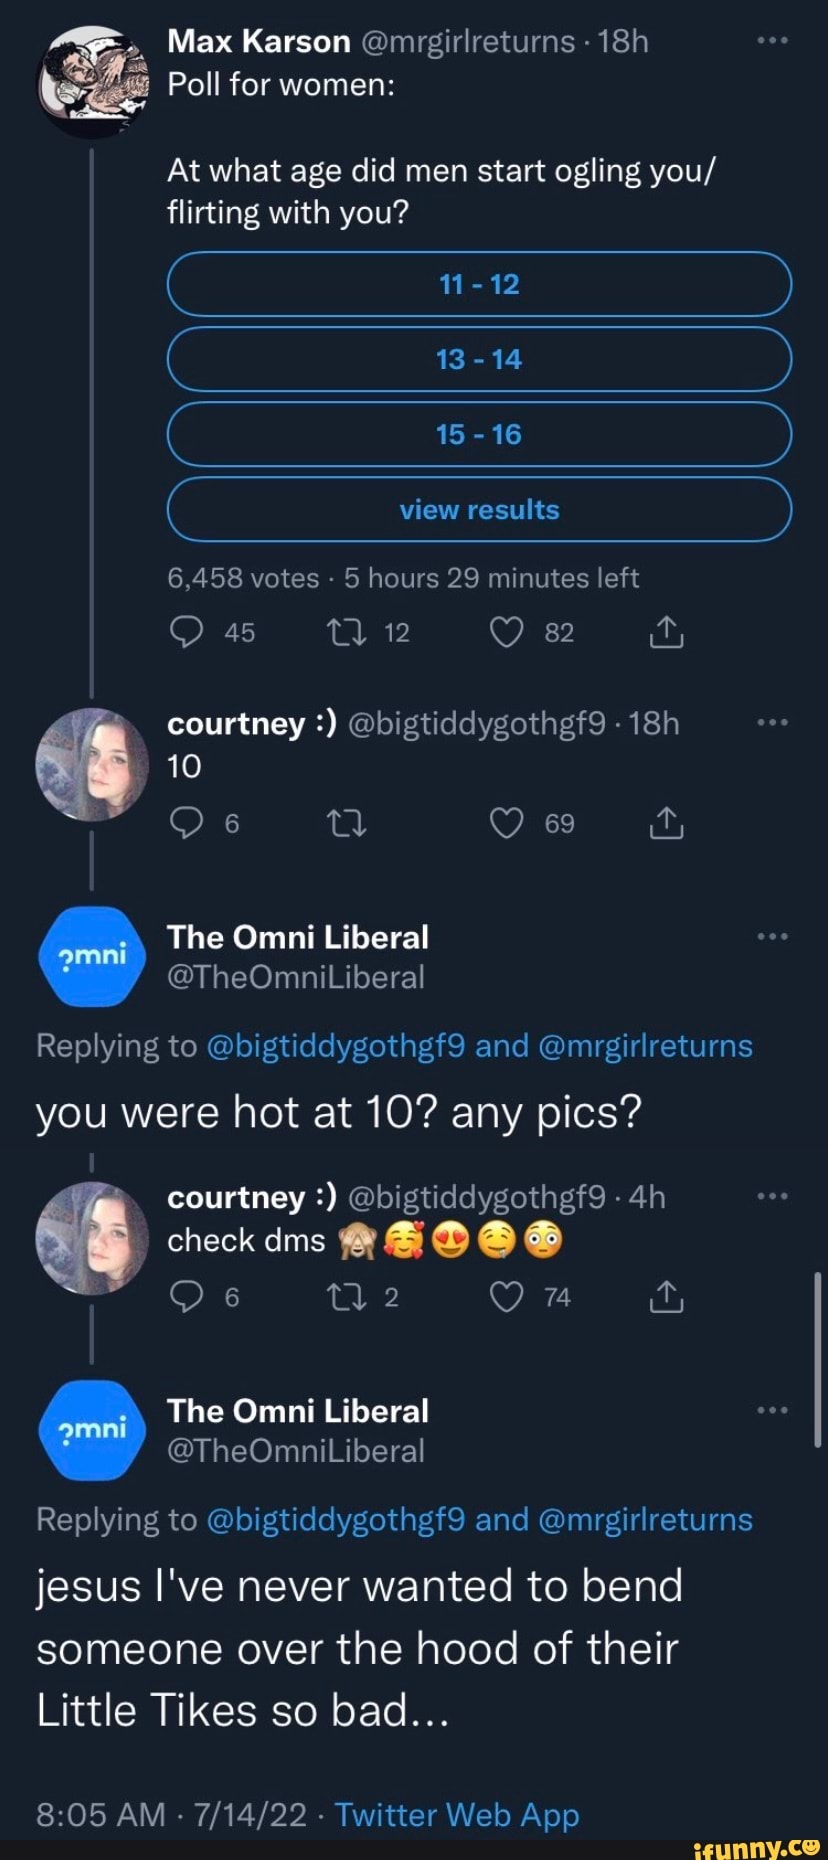Share courtney's 'check dms' tweet
The height and width of the screenshot is (1860, 828).
coord(666,1297)
